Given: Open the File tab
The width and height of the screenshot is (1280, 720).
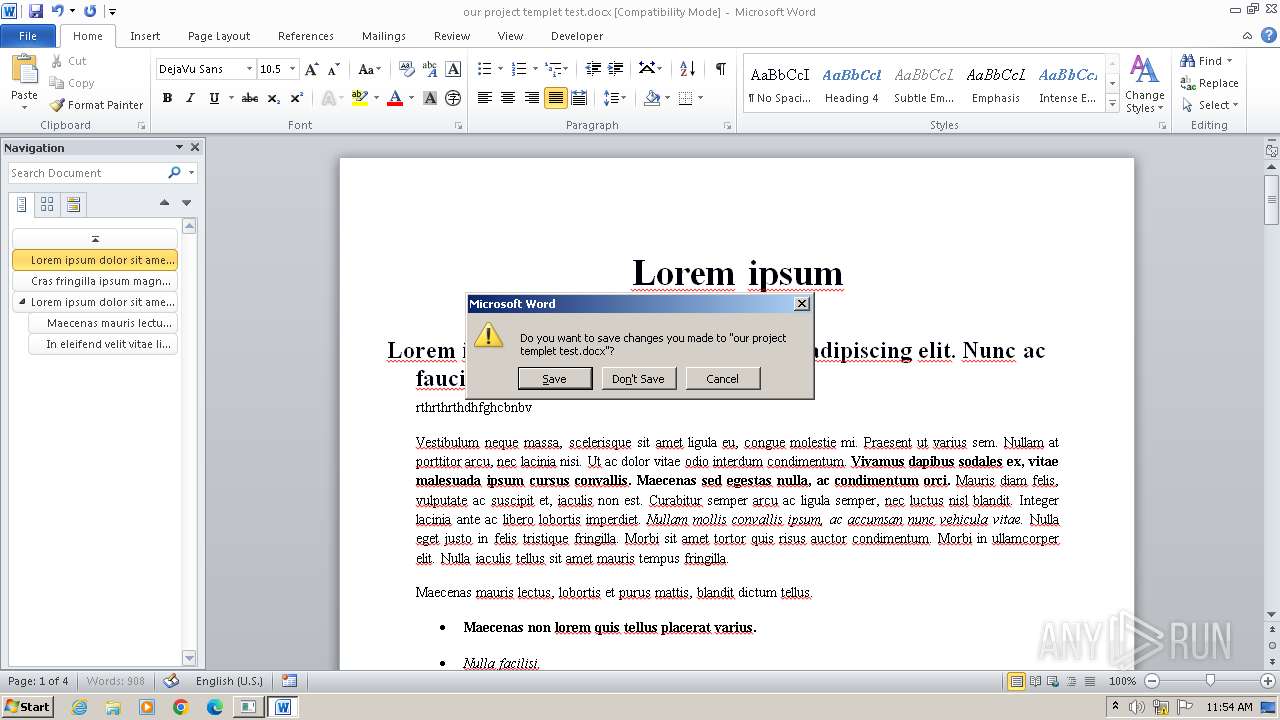Looking at the screenshot, I should 28,36.
